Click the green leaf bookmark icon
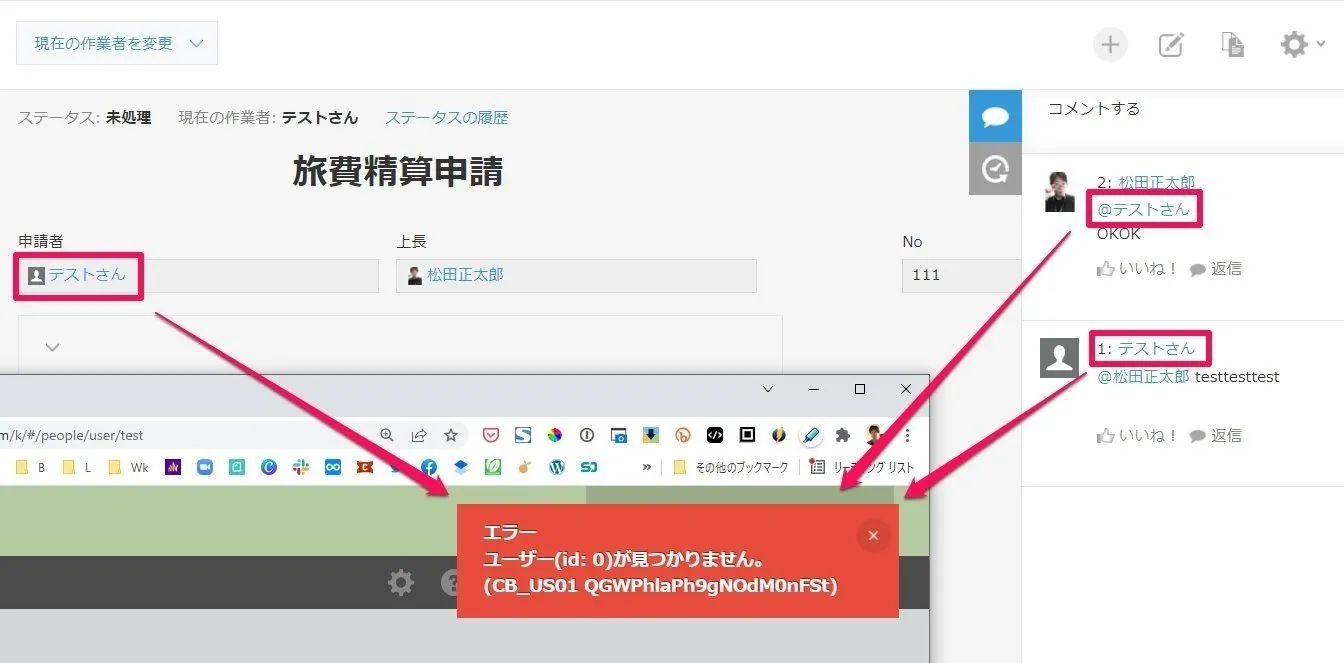The width and height of the screenshot is (1344, 663). click(x=493, y=467)
